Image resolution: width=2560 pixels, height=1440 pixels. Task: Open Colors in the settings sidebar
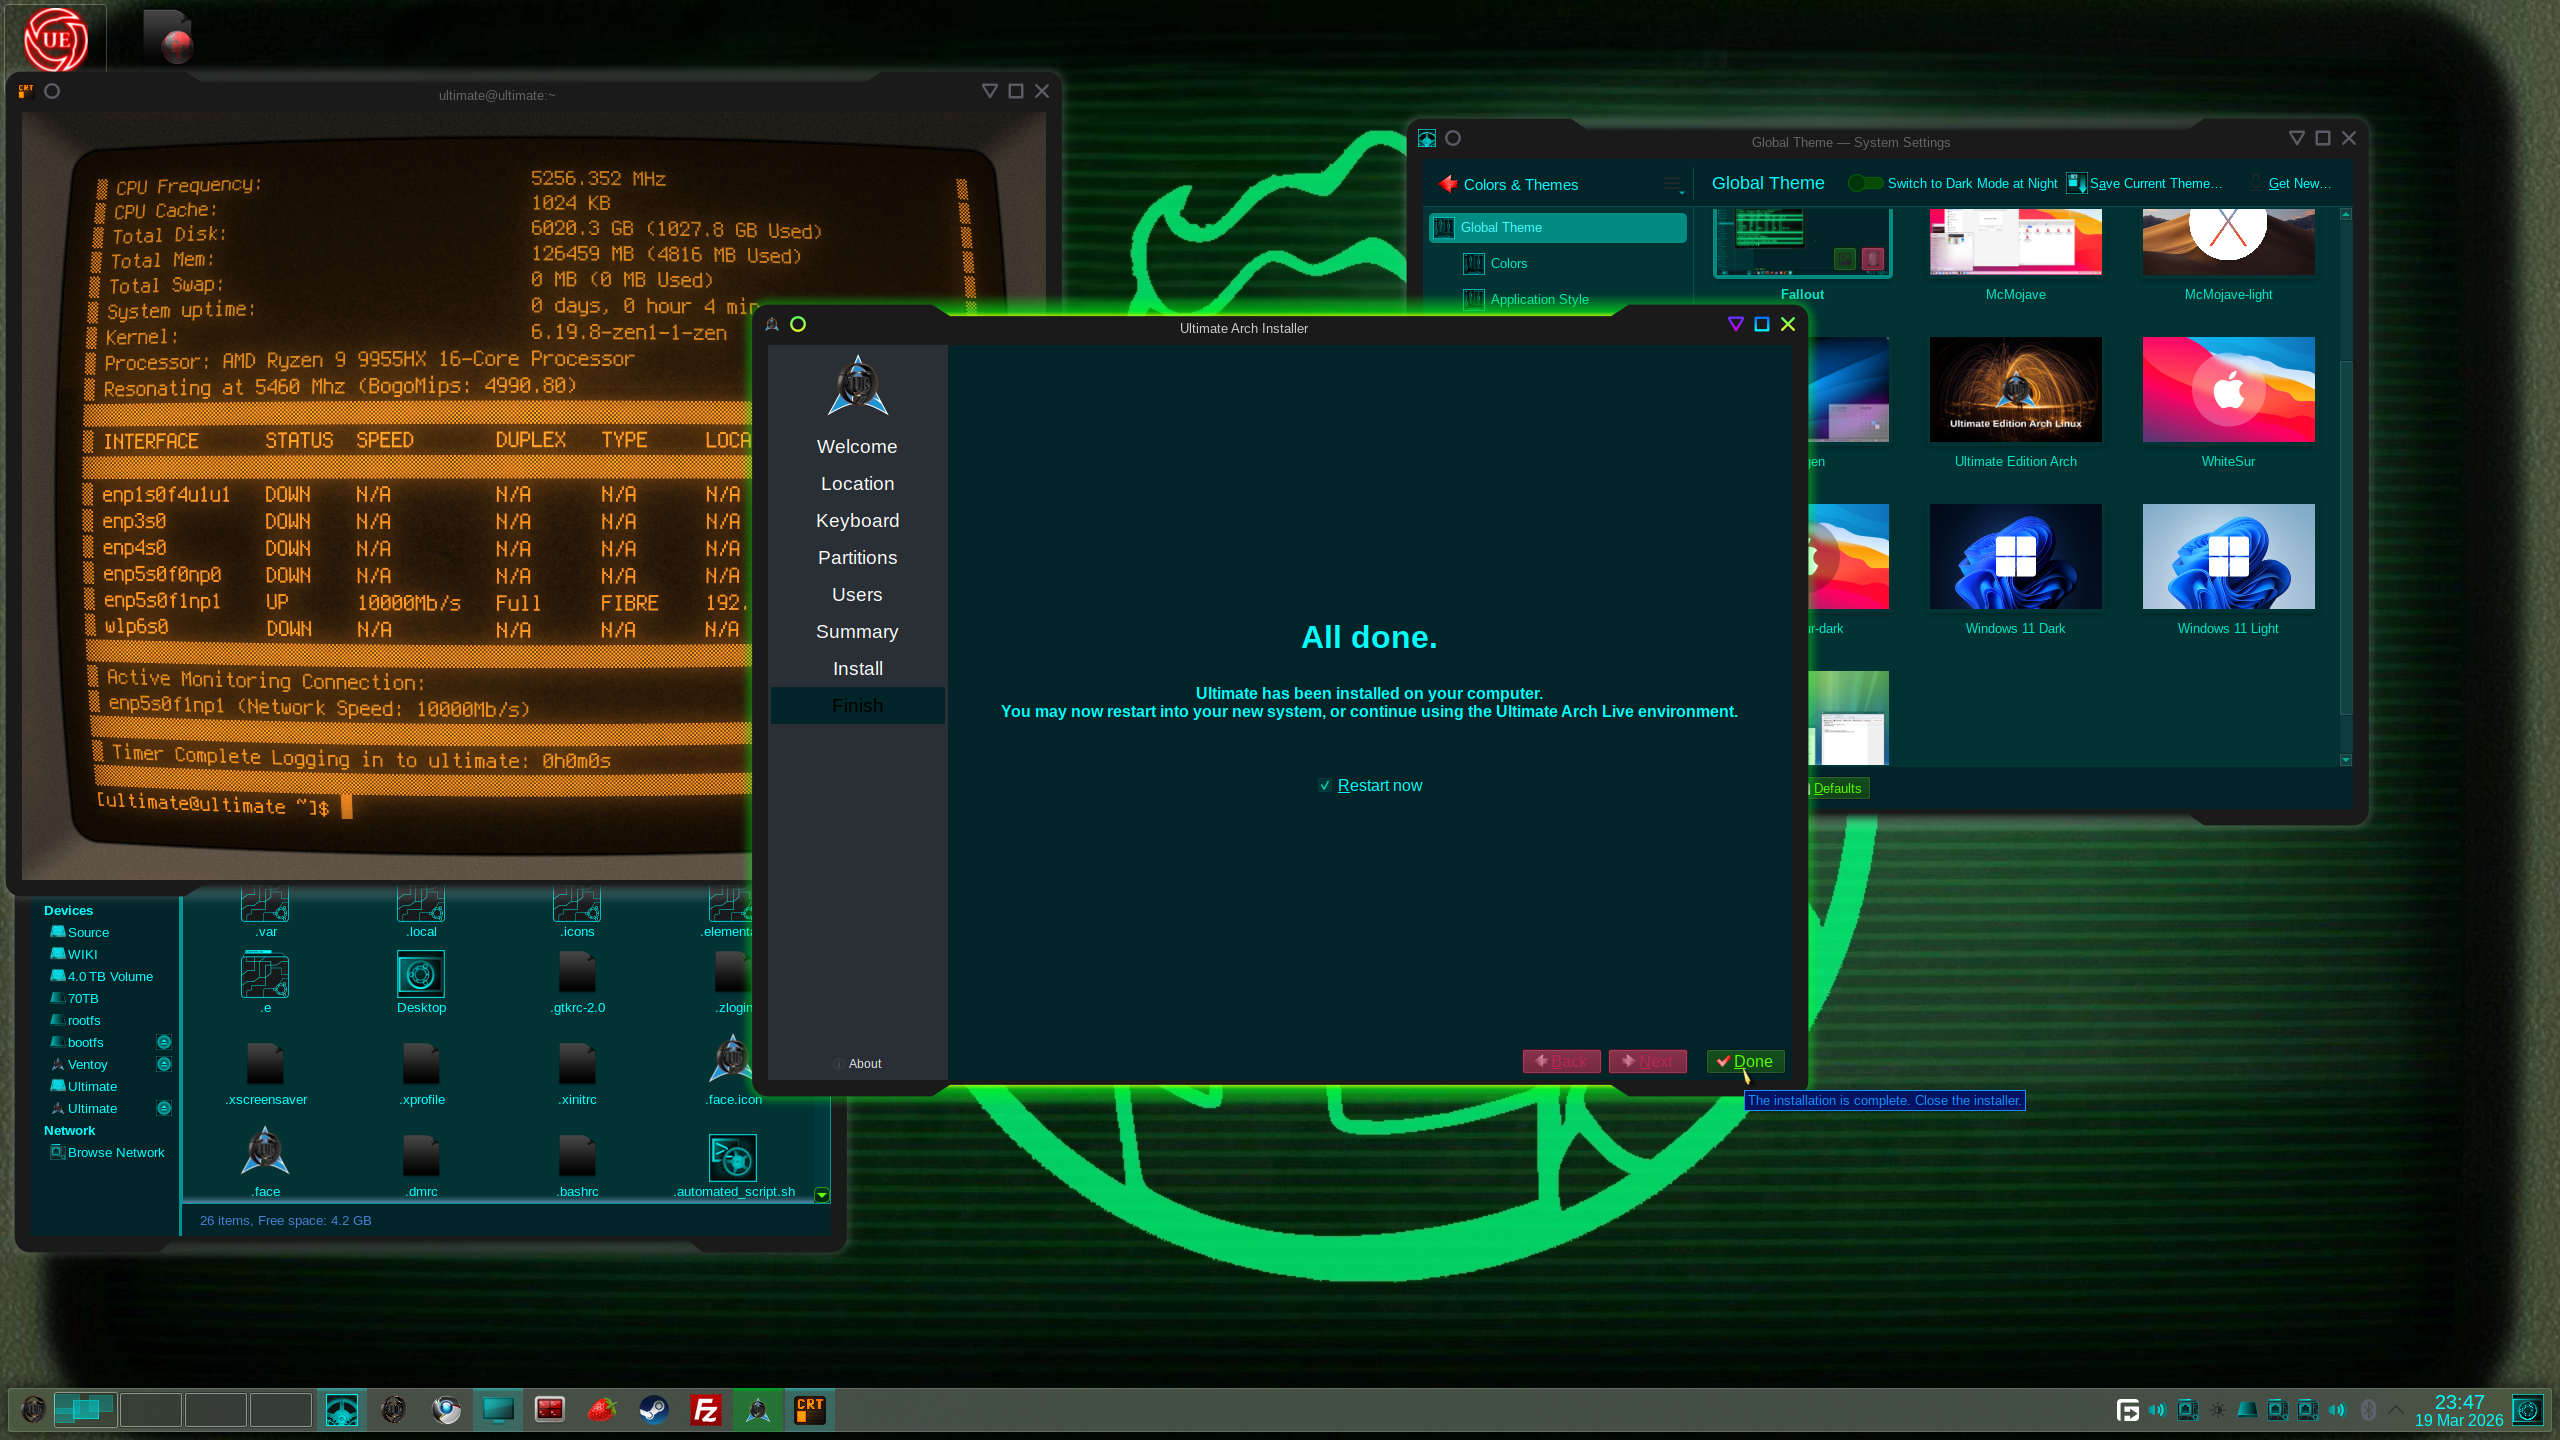click(x=1558, y=263)
